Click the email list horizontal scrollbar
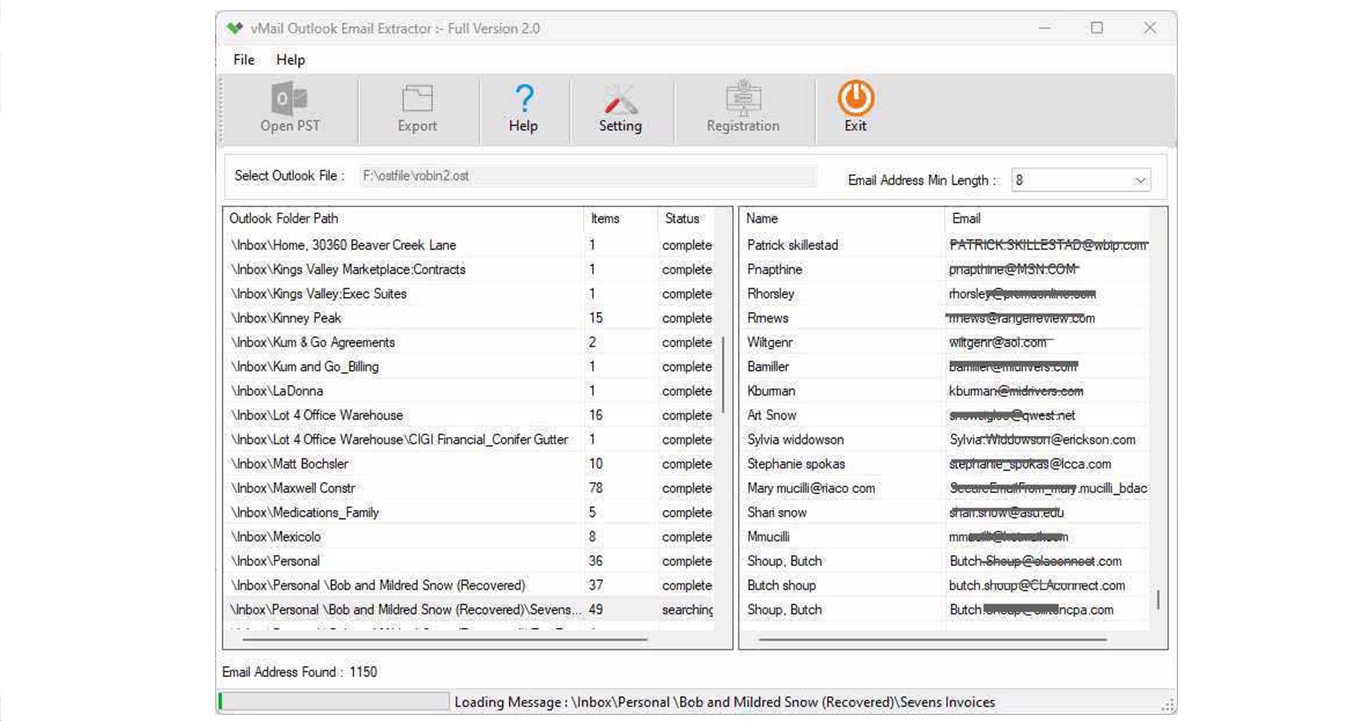 point(932,639)
